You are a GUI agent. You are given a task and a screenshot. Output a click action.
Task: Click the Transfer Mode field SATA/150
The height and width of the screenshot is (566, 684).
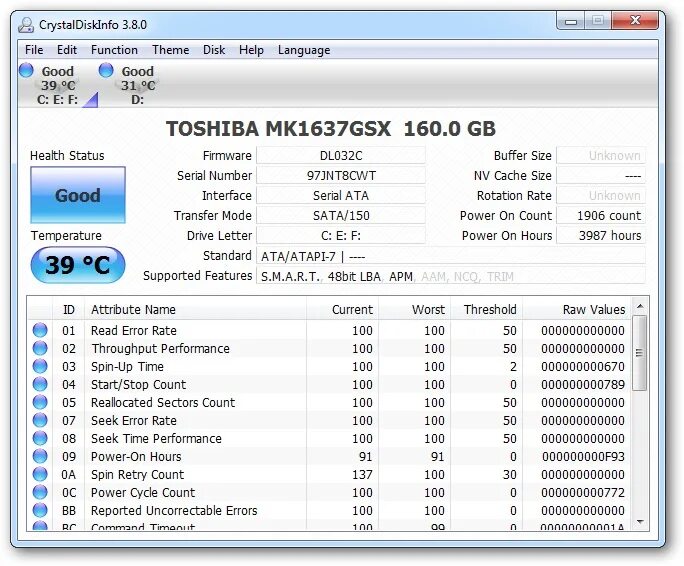tap(341, 216)
